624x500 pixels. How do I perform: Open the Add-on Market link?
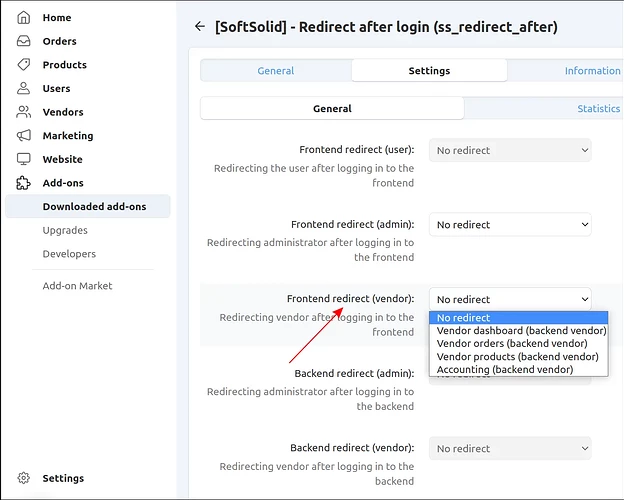point(77,285)
